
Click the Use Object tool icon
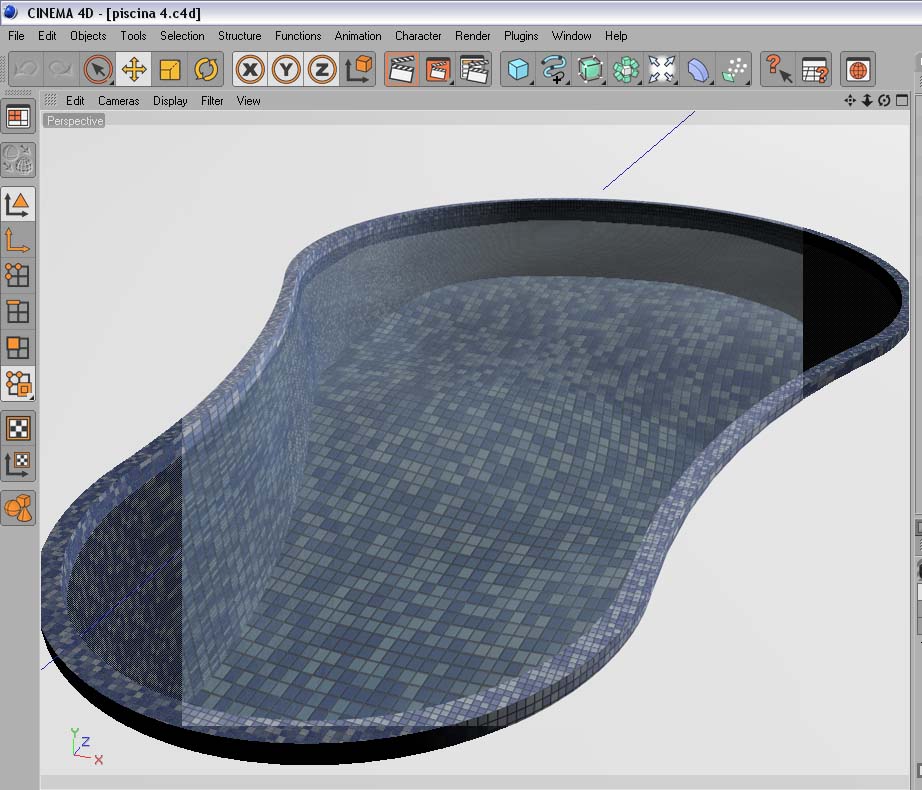[18, 384]
